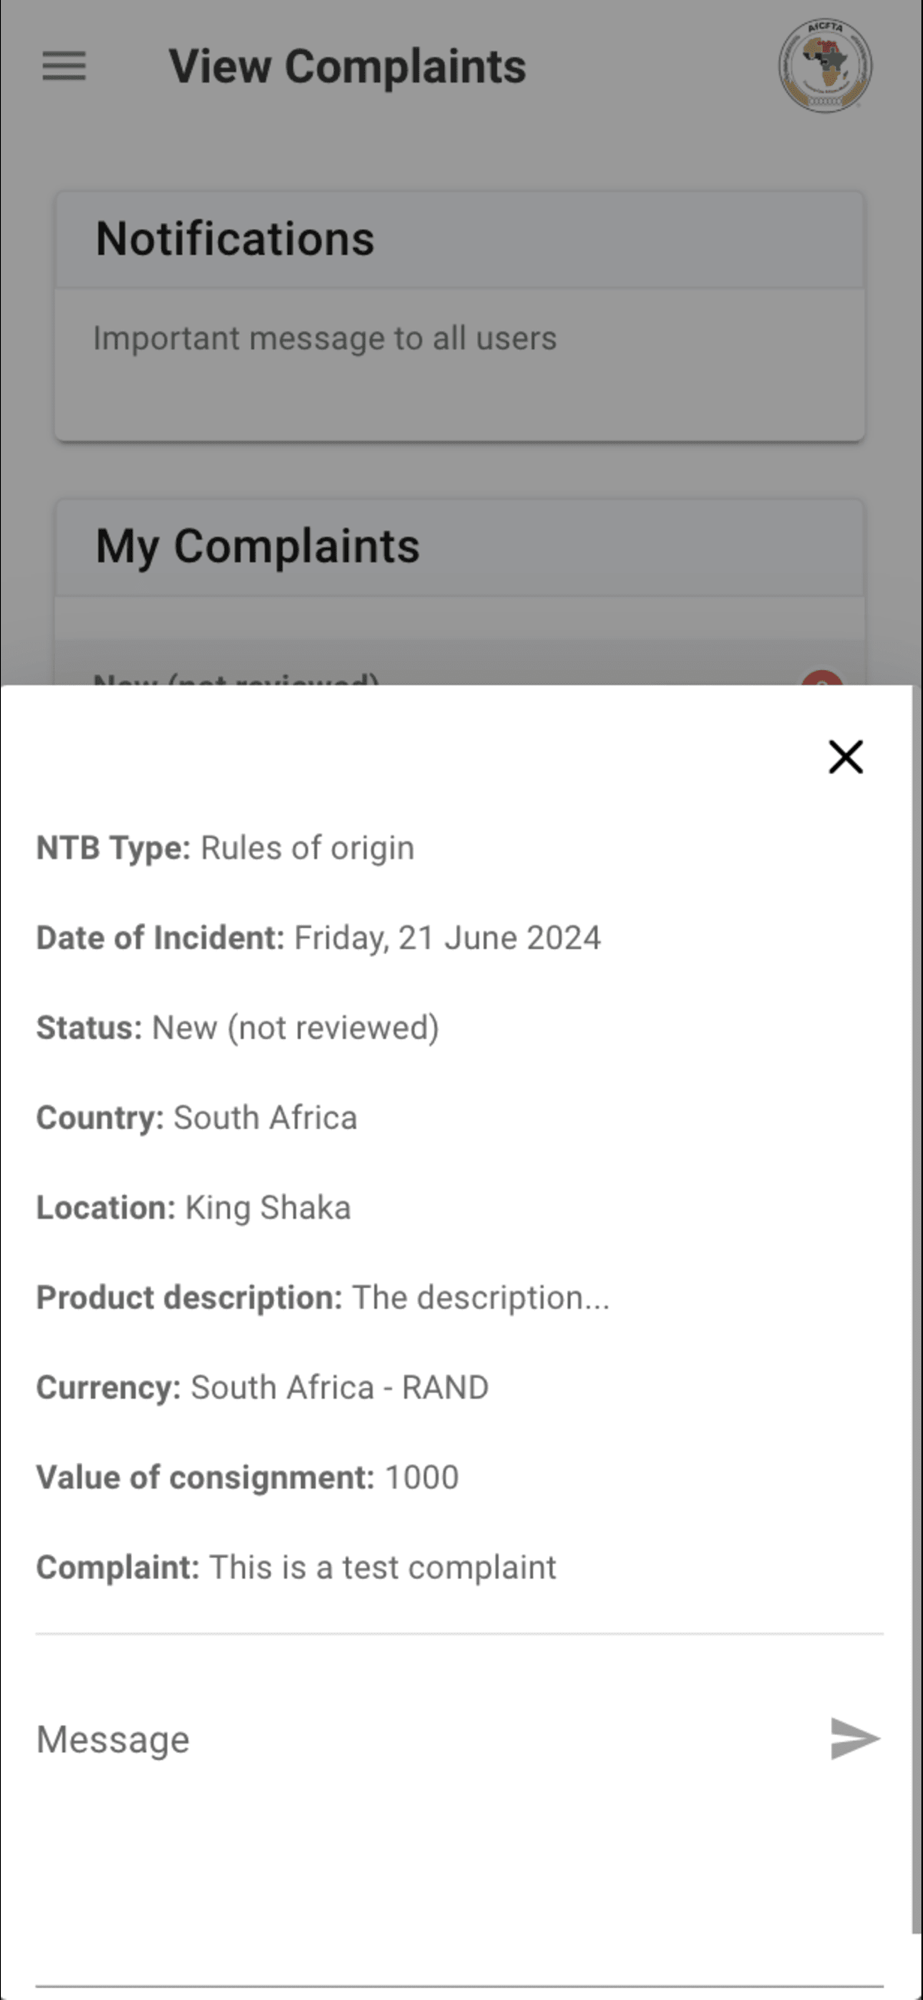Screen dimensions: 923x2000
Task: Open the 'Important message to all users' notification
Action: 325,338
